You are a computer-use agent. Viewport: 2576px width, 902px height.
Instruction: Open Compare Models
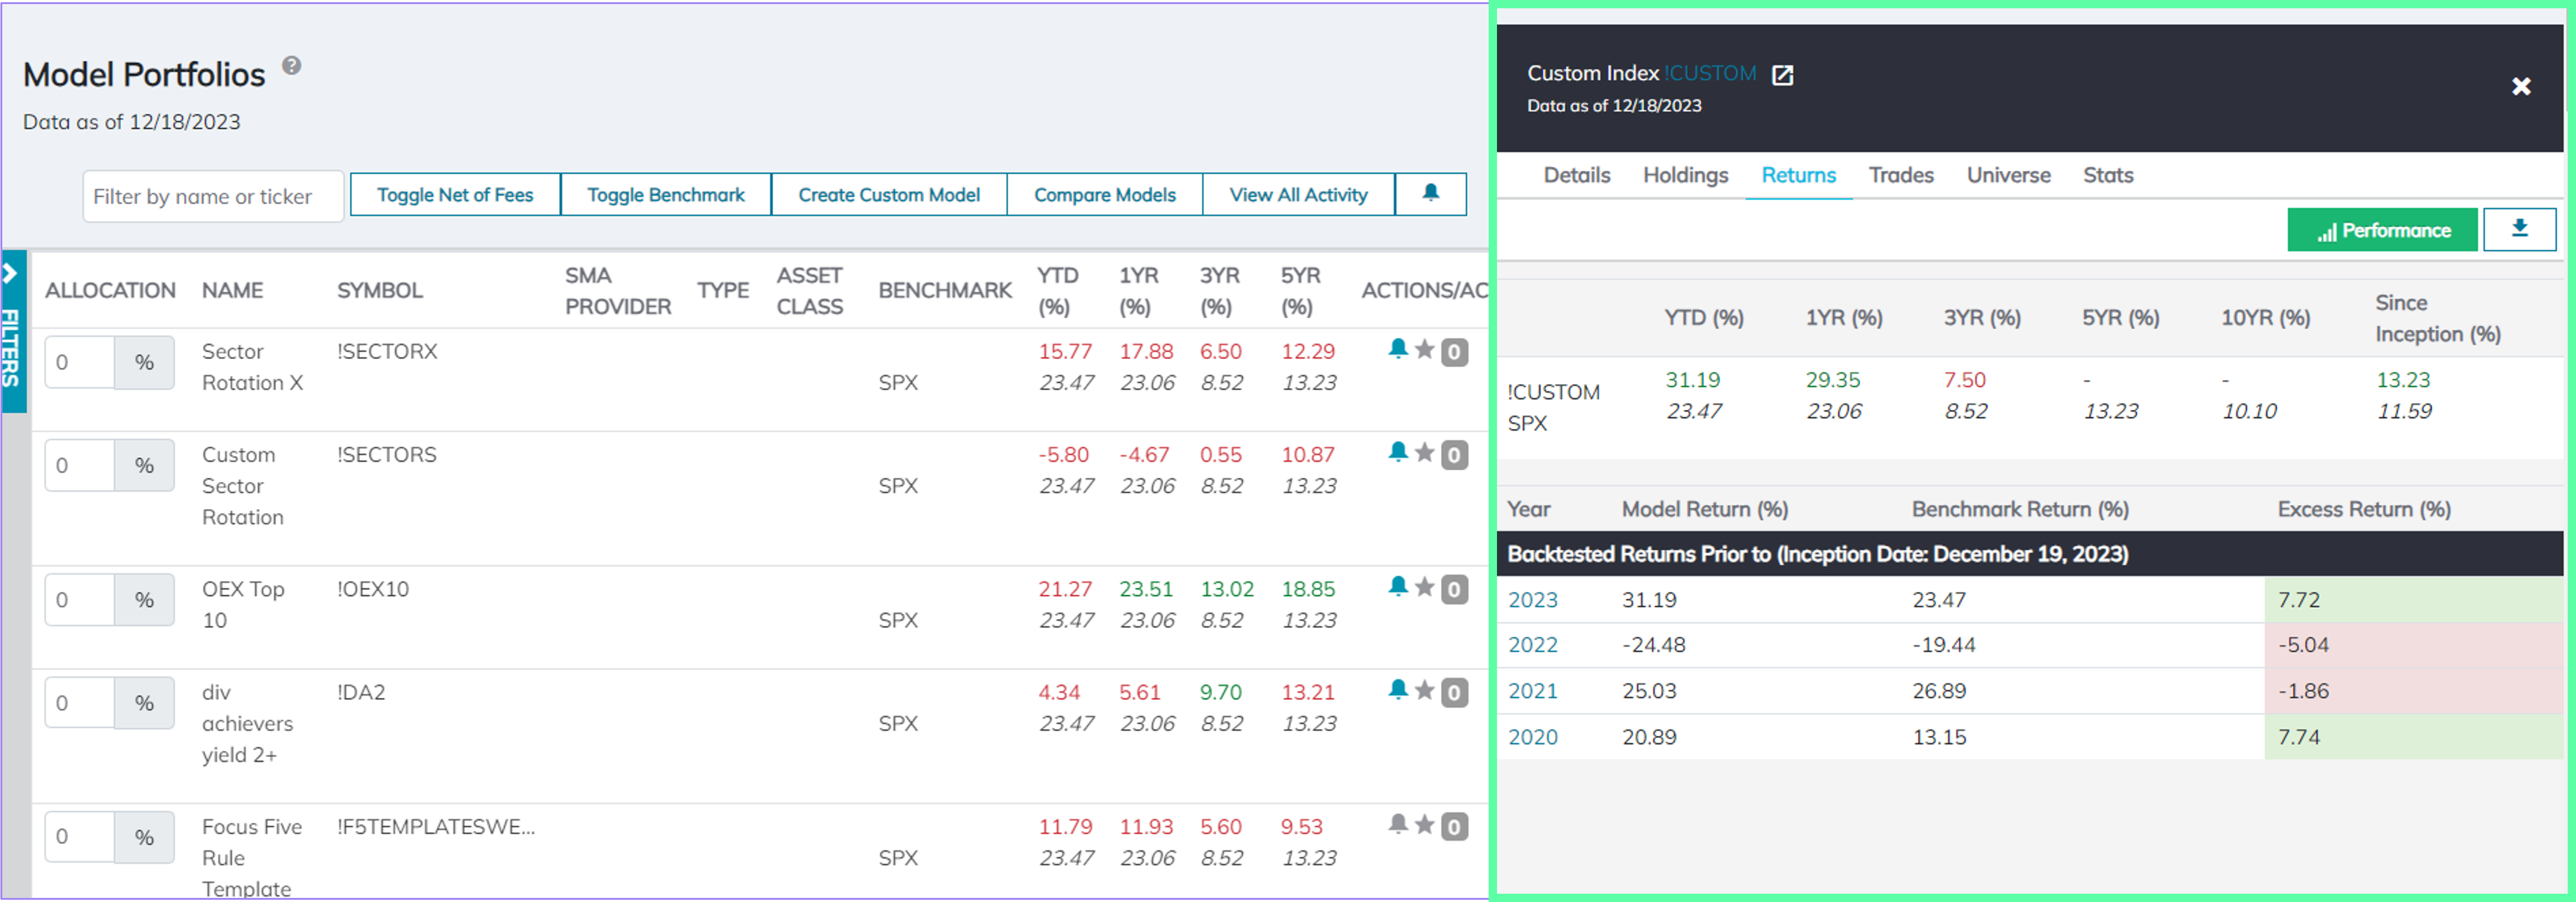point(1104,194)
